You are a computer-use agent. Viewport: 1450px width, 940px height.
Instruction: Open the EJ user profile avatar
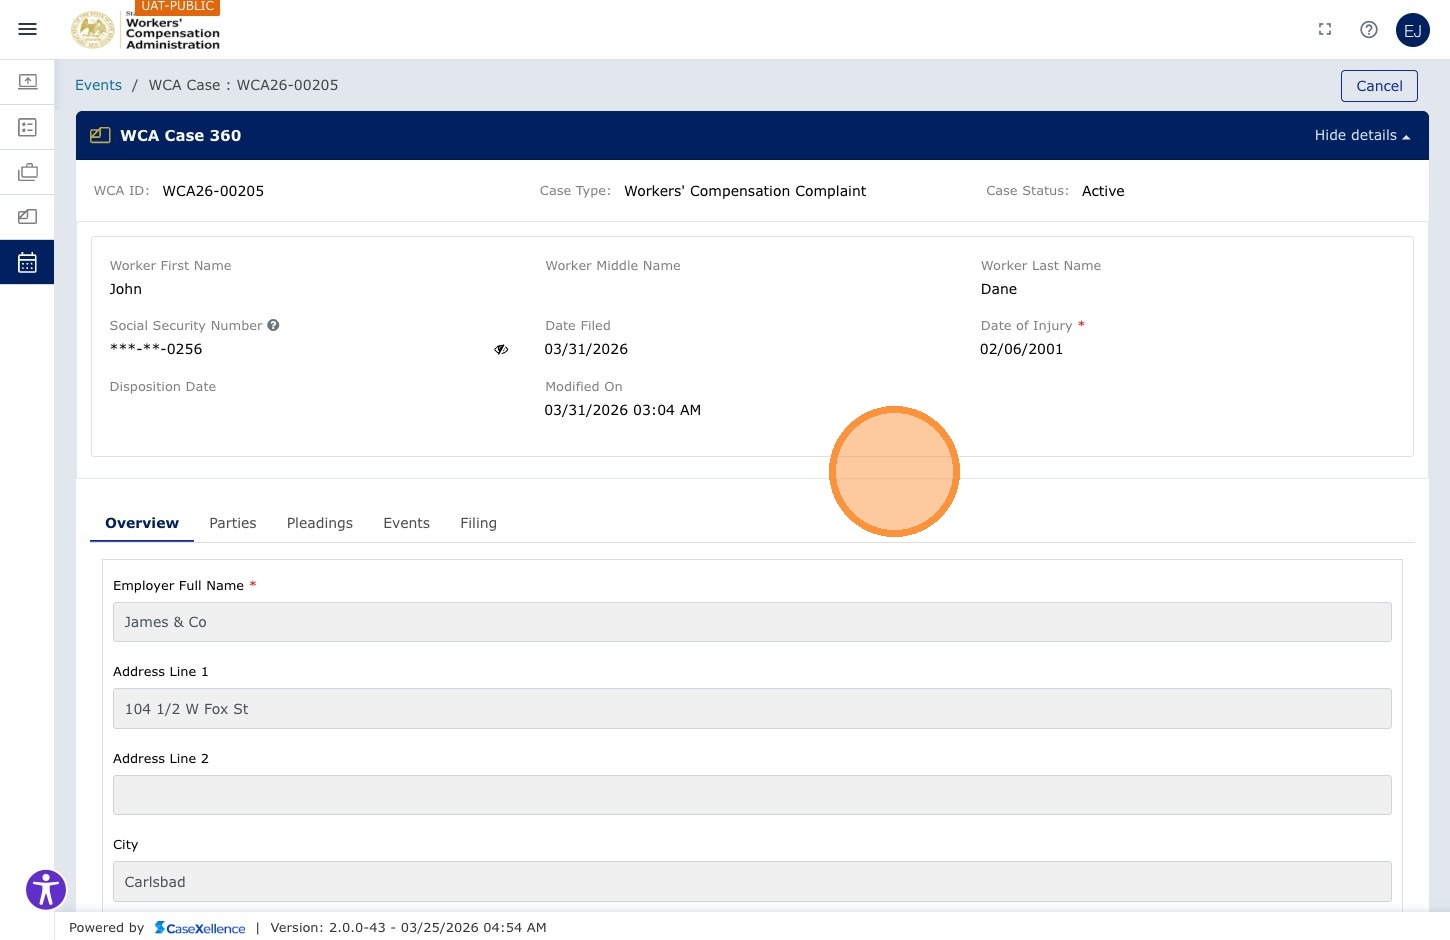tap(1413, 30)
